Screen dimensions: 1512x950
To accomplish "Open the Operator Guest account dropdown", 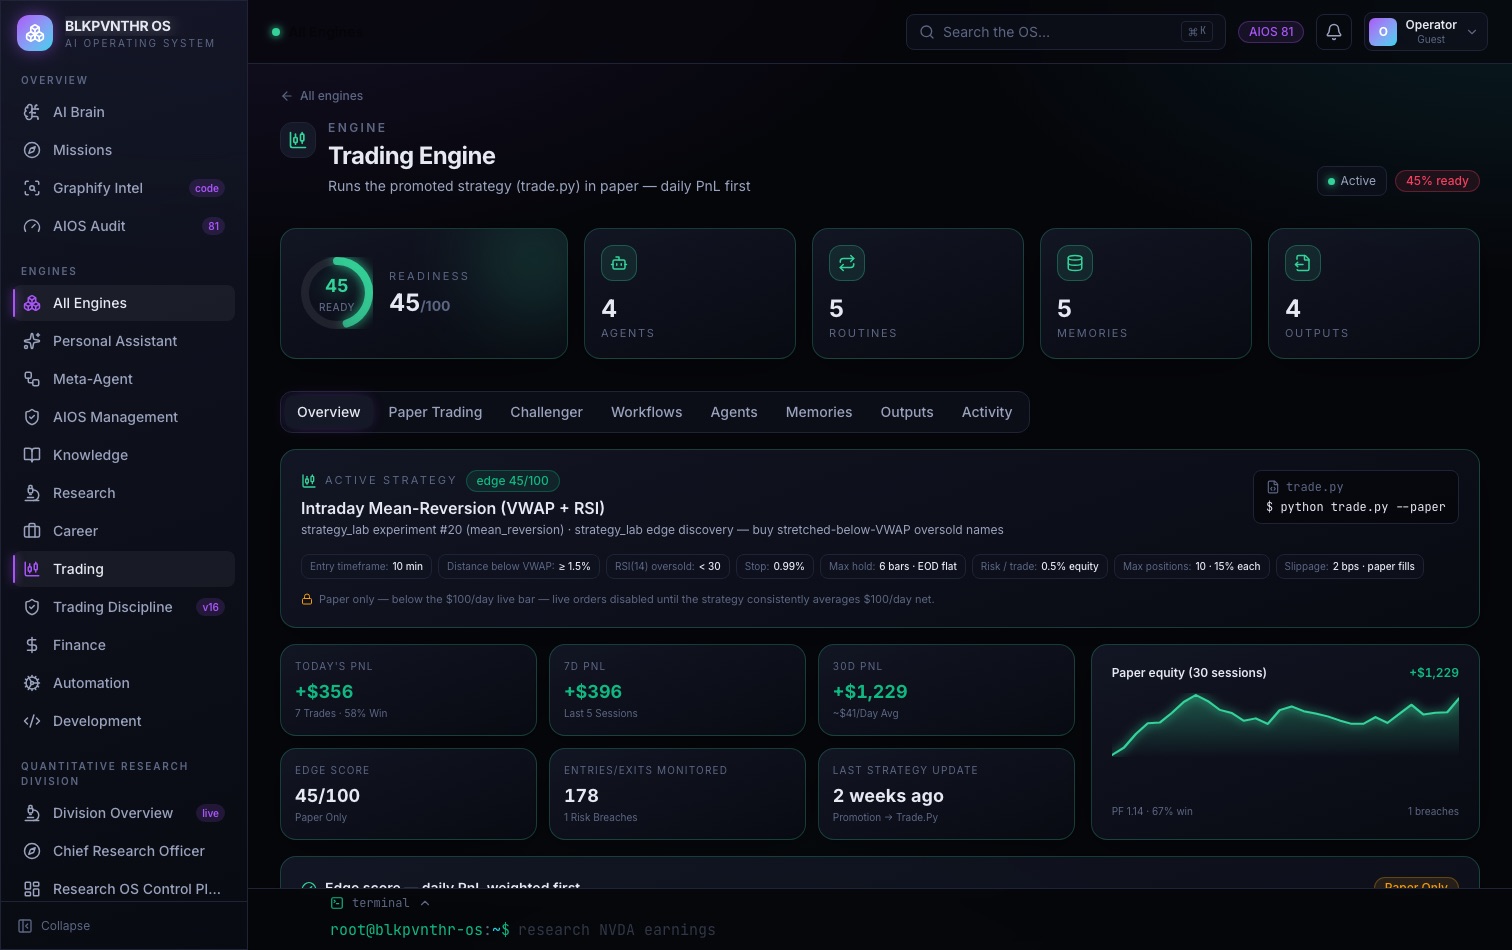I will [1425, 32].
